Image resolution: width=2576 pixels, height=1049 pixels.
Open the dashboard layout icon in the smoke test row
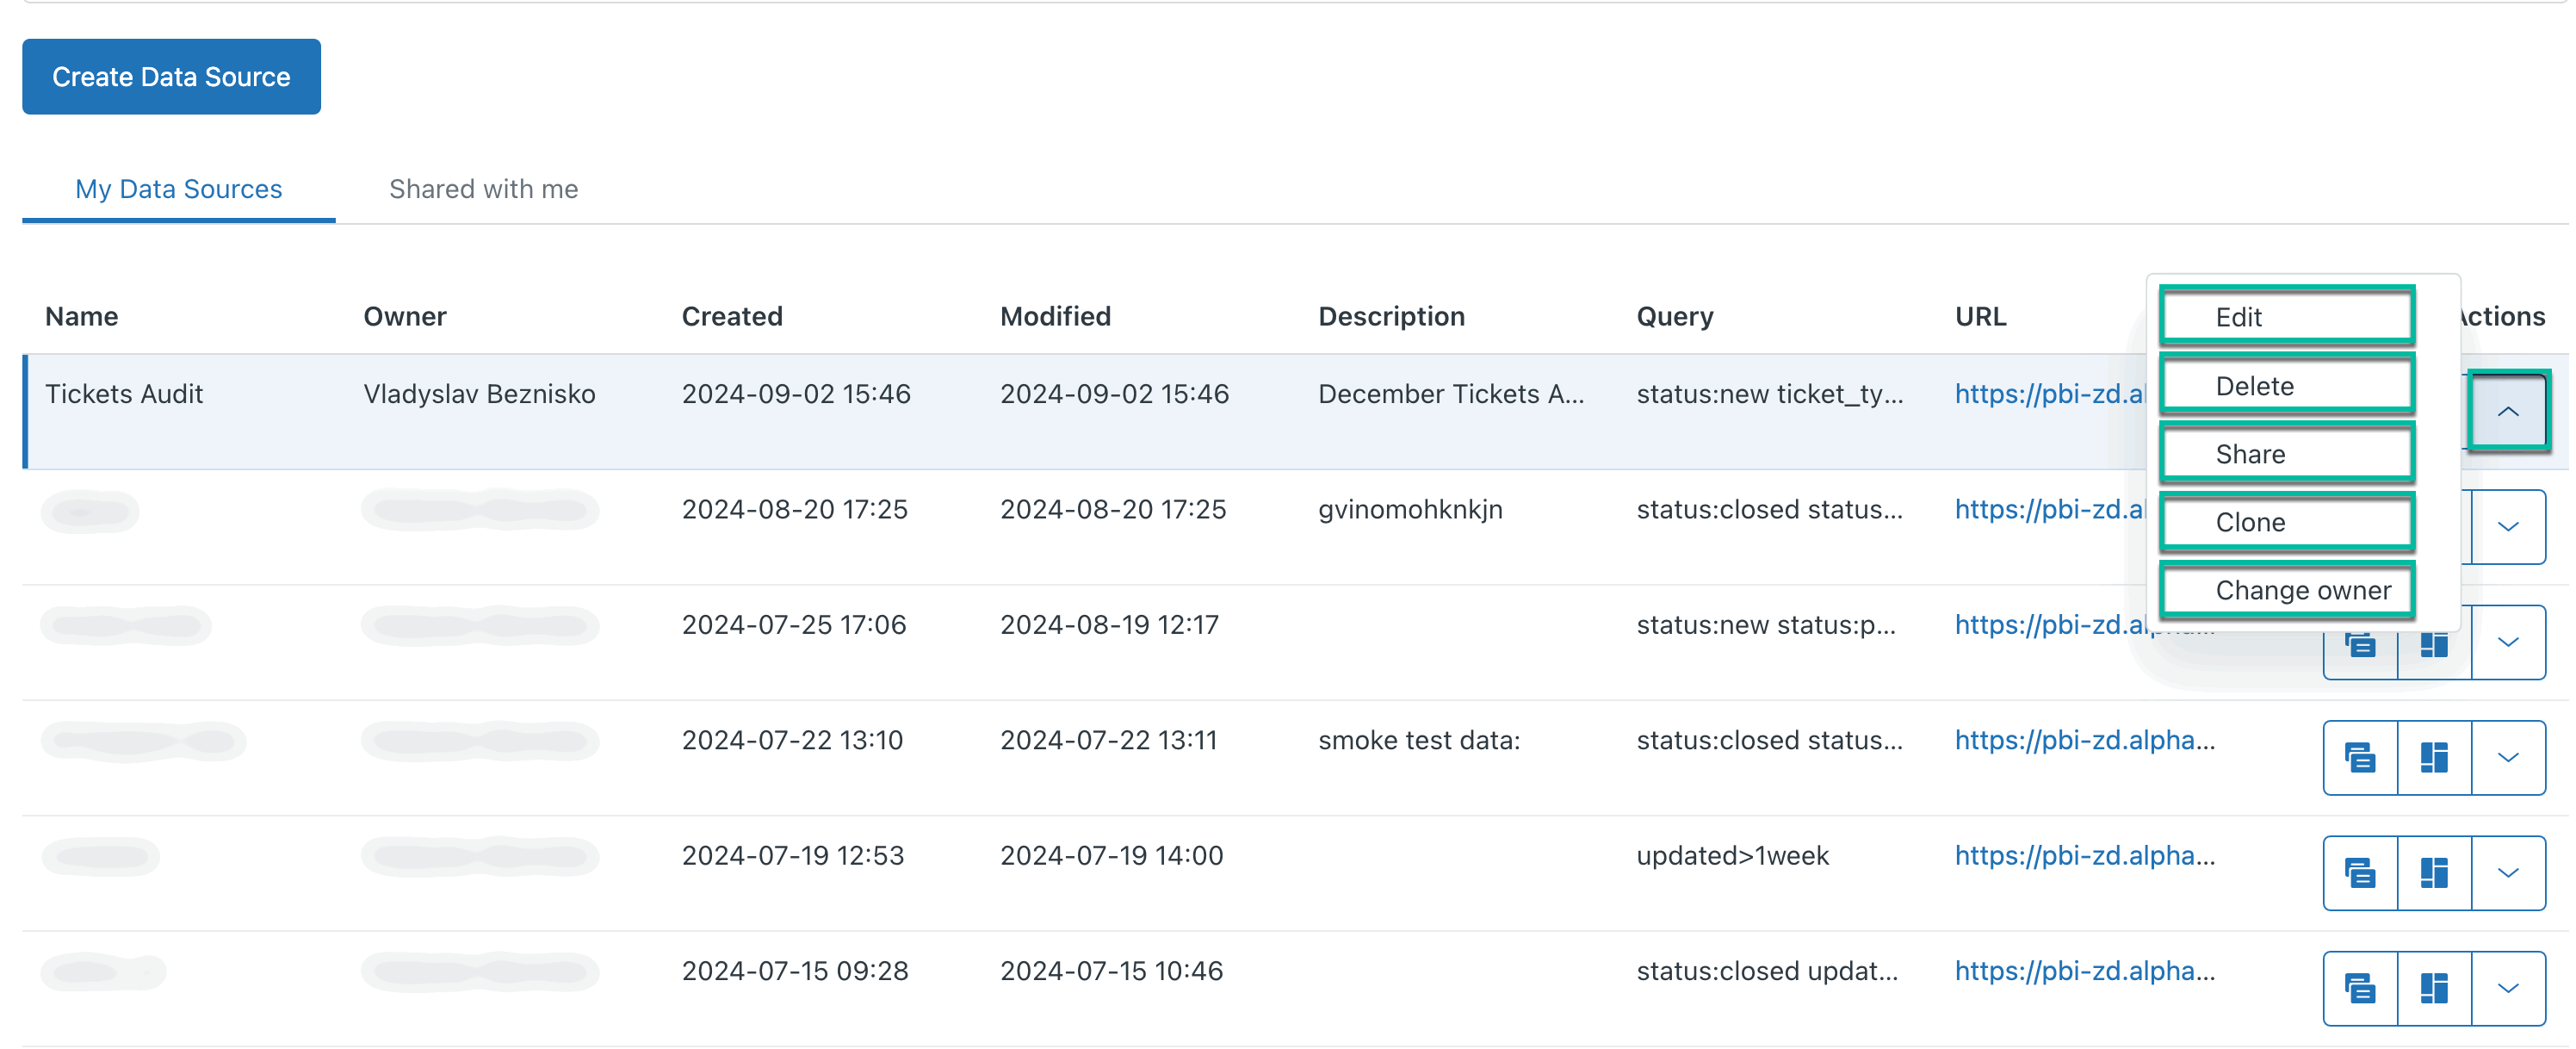click(x=2434, y=757)
